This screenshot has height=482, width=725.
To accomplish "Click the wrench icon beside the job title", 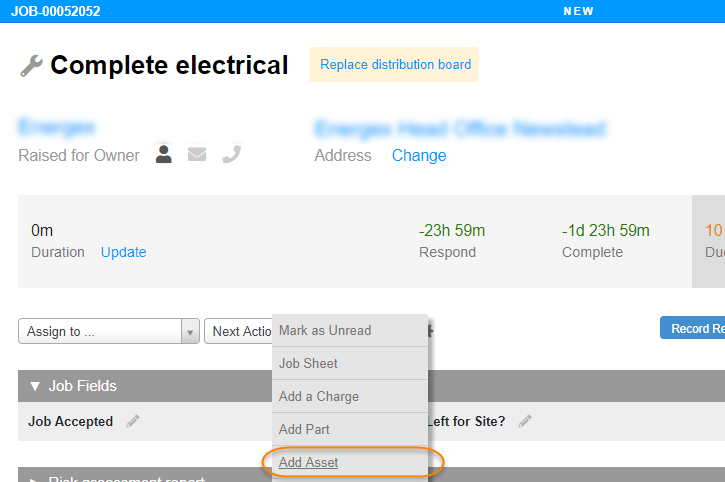I will pos(31,66).
